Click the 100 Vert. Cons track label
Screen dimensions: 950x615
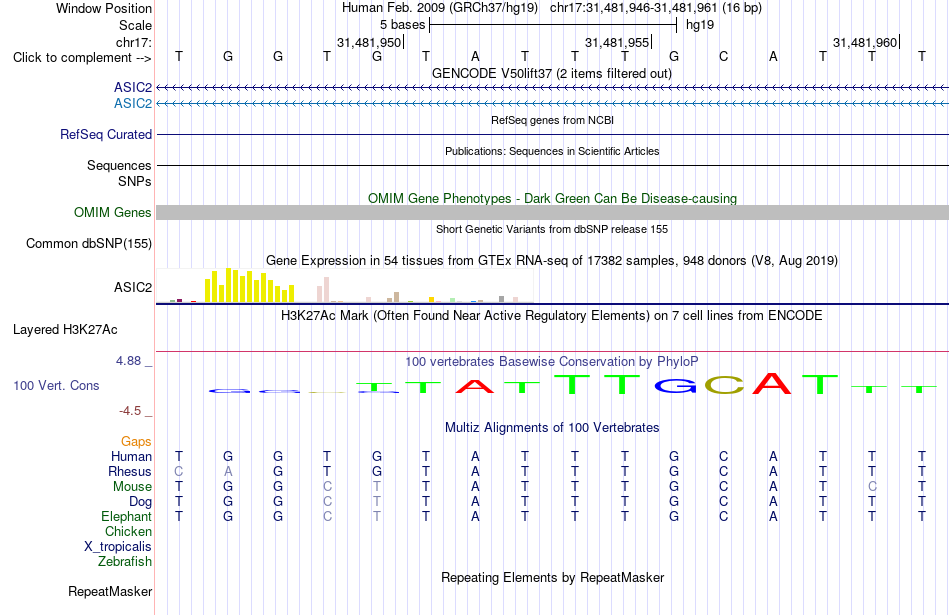(56, 385)
